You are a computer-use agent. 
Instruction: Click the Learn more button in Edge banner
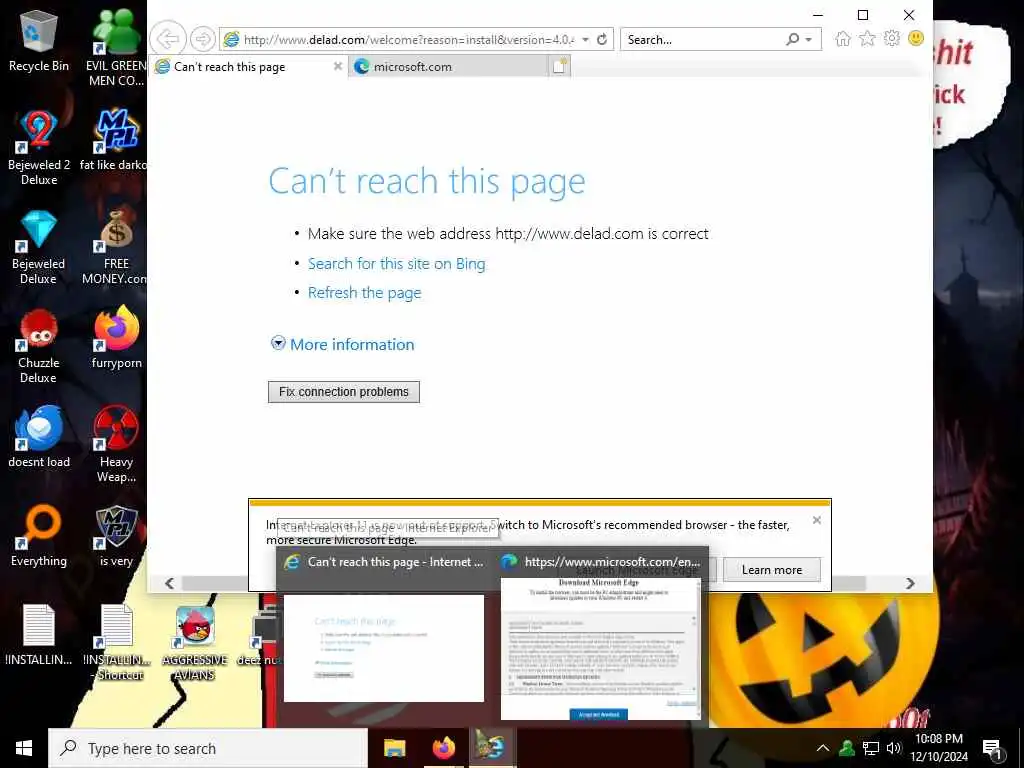(772, 569)
